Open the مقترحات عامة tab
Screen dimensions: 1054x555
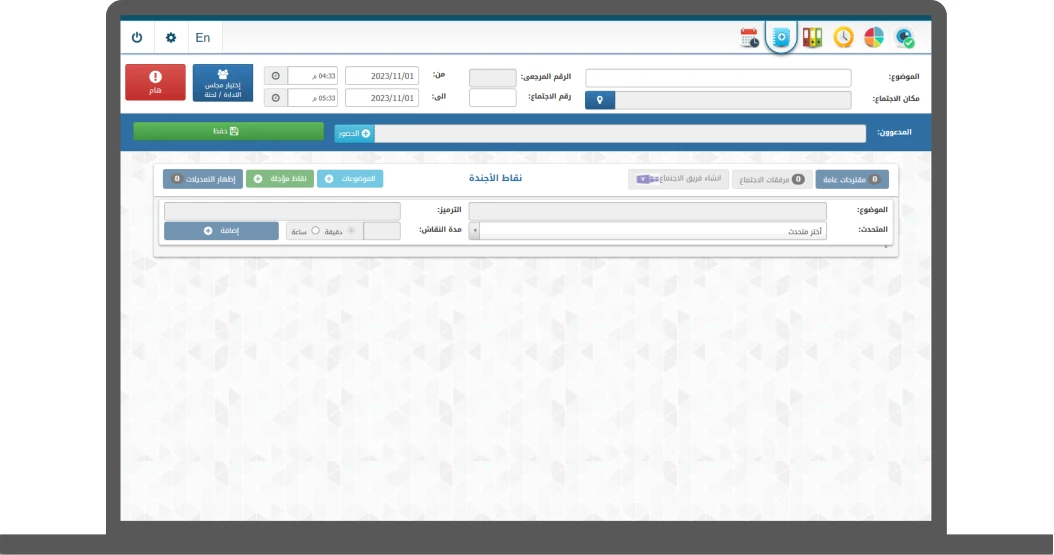pyautogui.click(x=851, y=180)
